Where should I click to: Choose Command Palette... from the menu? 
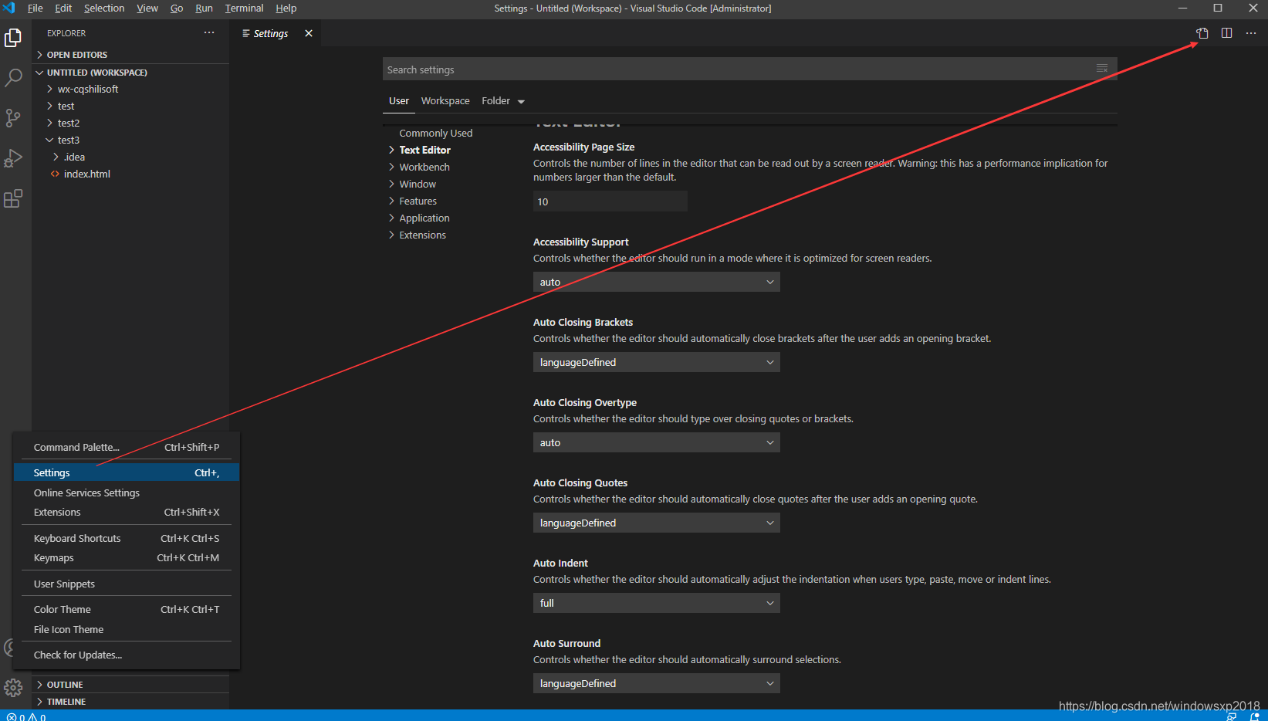pos(126,448)
